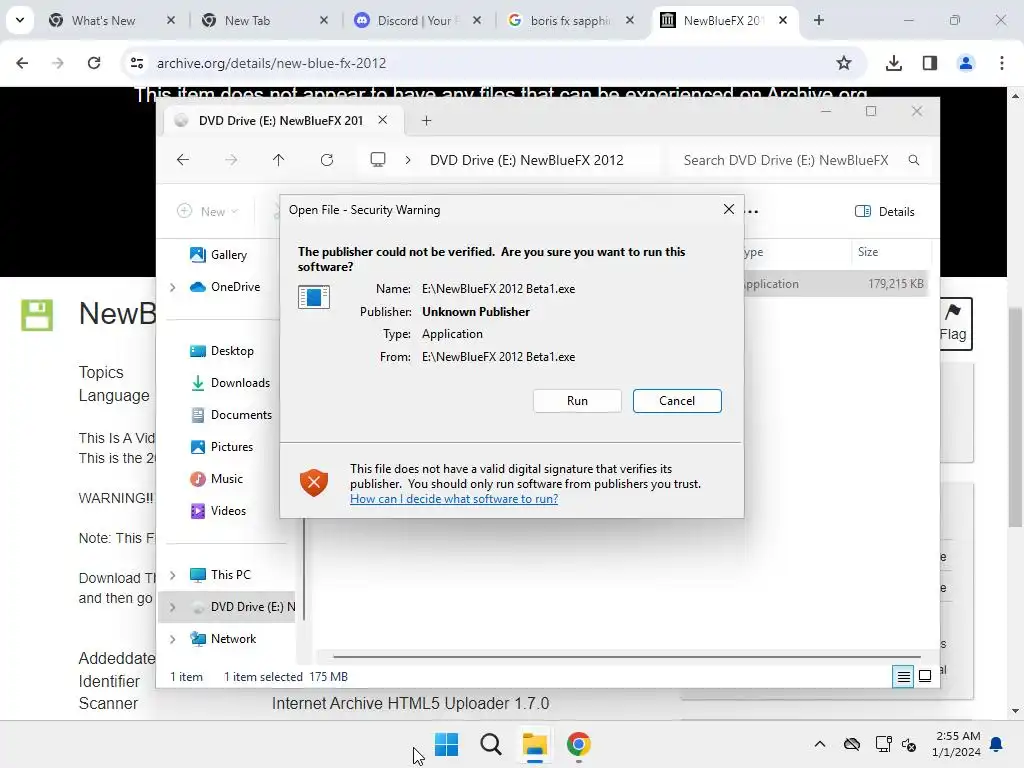Expand the Network tree node
The image size is (1024, 768).
tap(172, 639)
